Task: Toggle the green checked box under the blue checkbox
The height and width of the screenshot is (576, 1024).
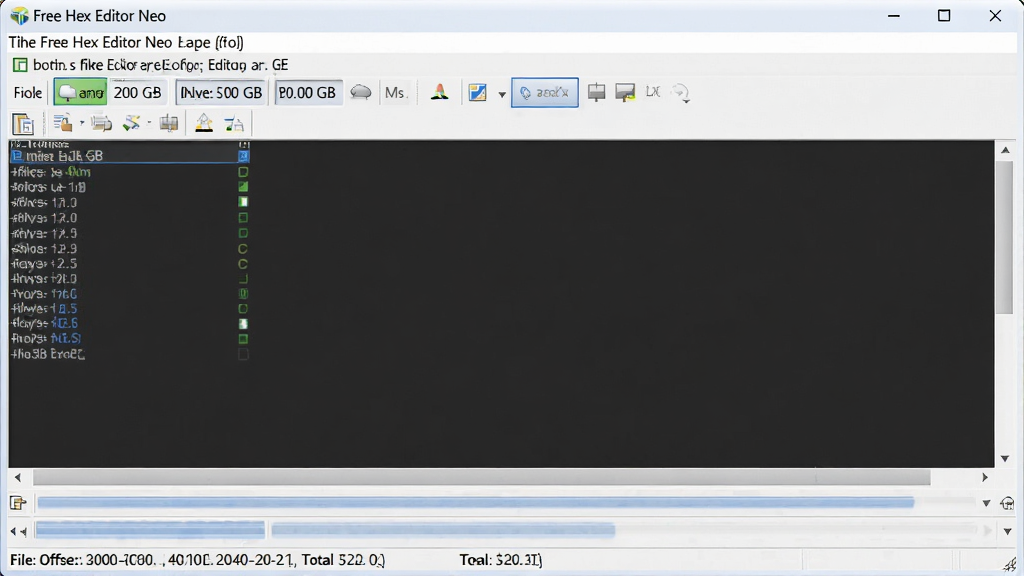Action: pyautogui.click(x=243, y=187)
